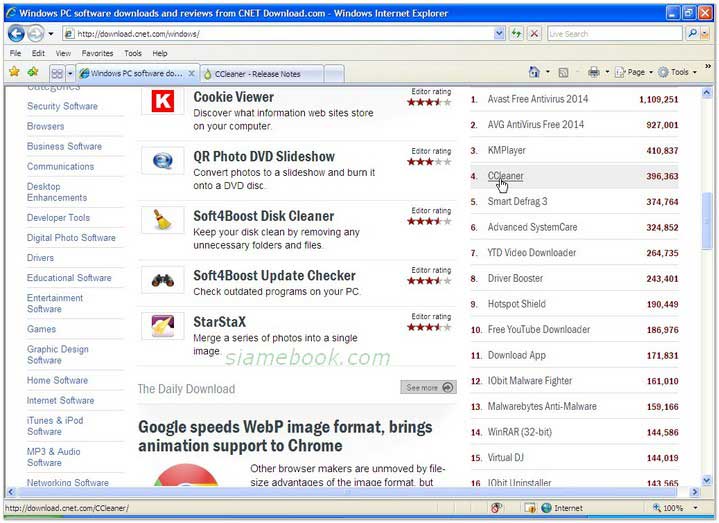719x523 pixels.
Task: Click vertical scrollbar up arrow
Action: 707,93
